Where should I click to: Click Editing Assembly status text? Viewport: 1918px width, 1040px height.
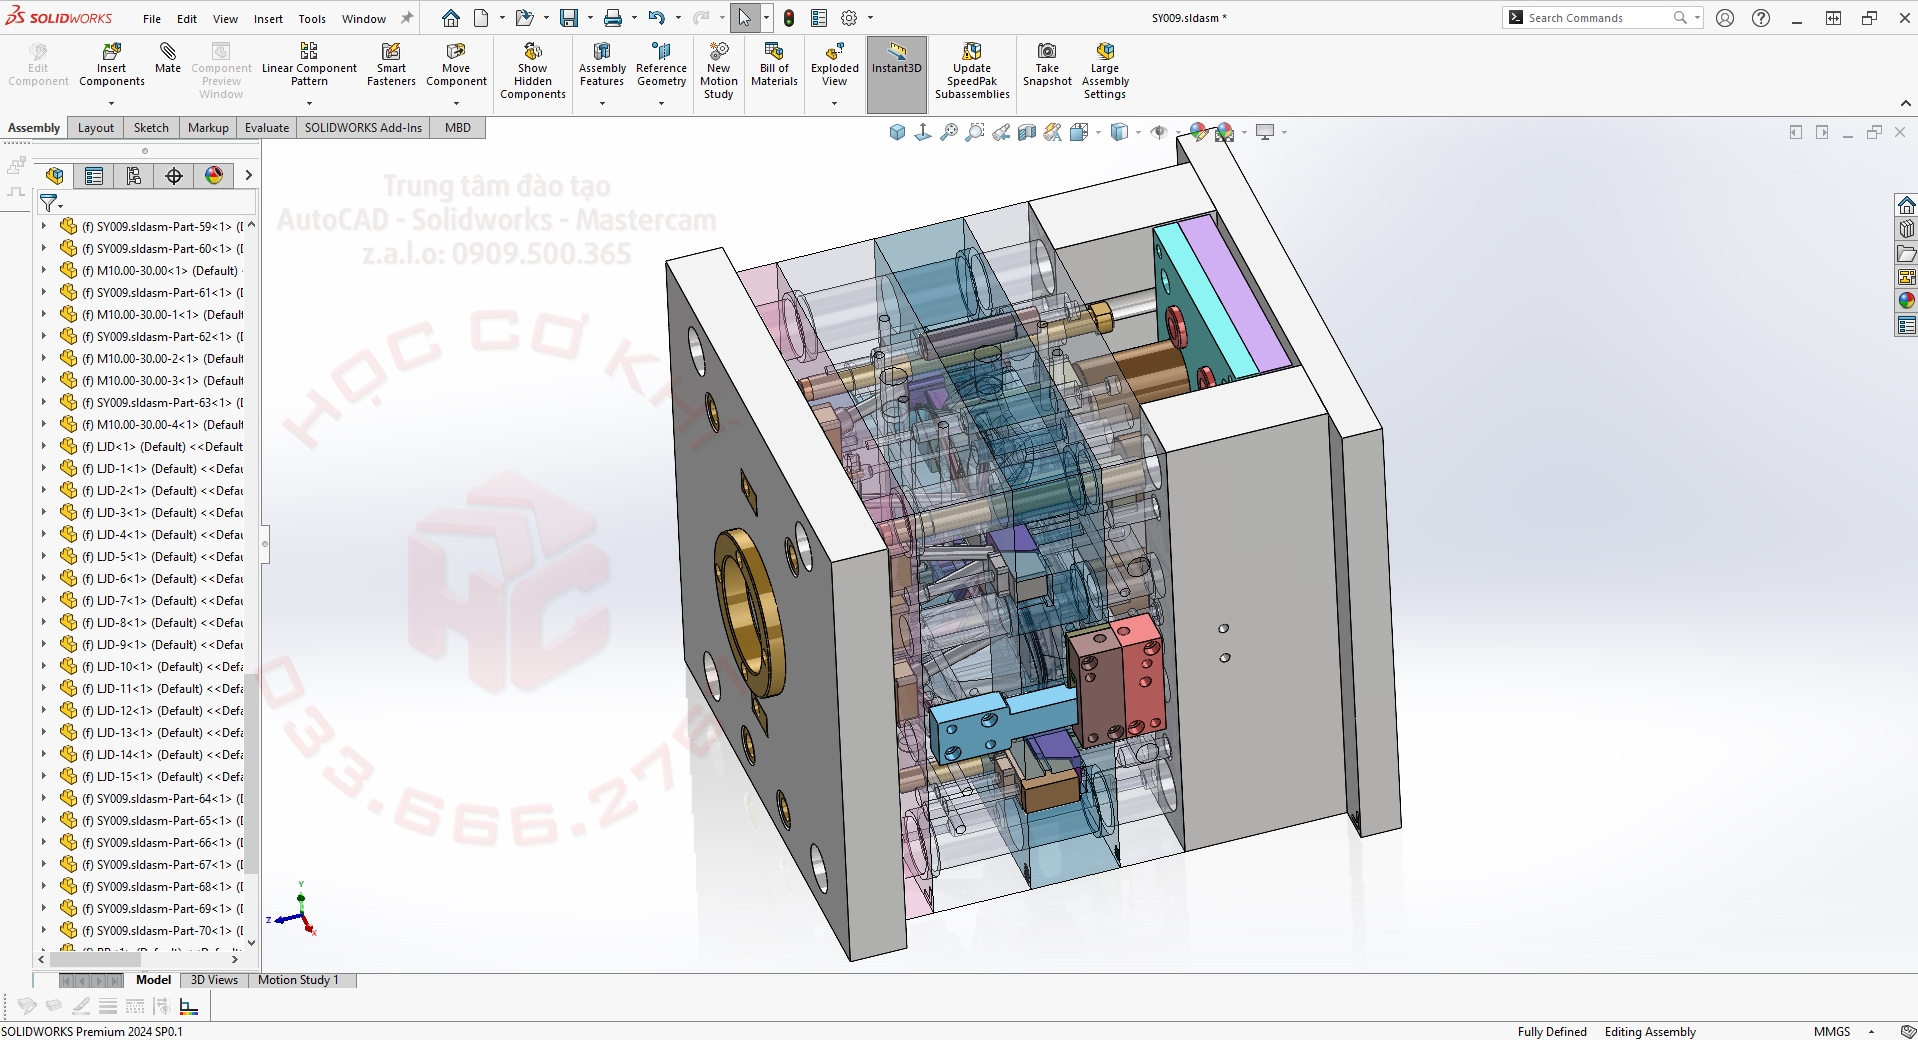tap(1650, 1032)
